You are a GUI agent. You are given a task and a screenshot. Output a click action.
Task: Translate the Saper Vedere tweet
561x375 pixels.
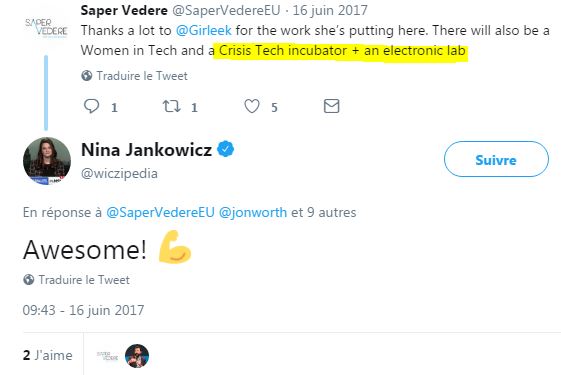[142, 76]
